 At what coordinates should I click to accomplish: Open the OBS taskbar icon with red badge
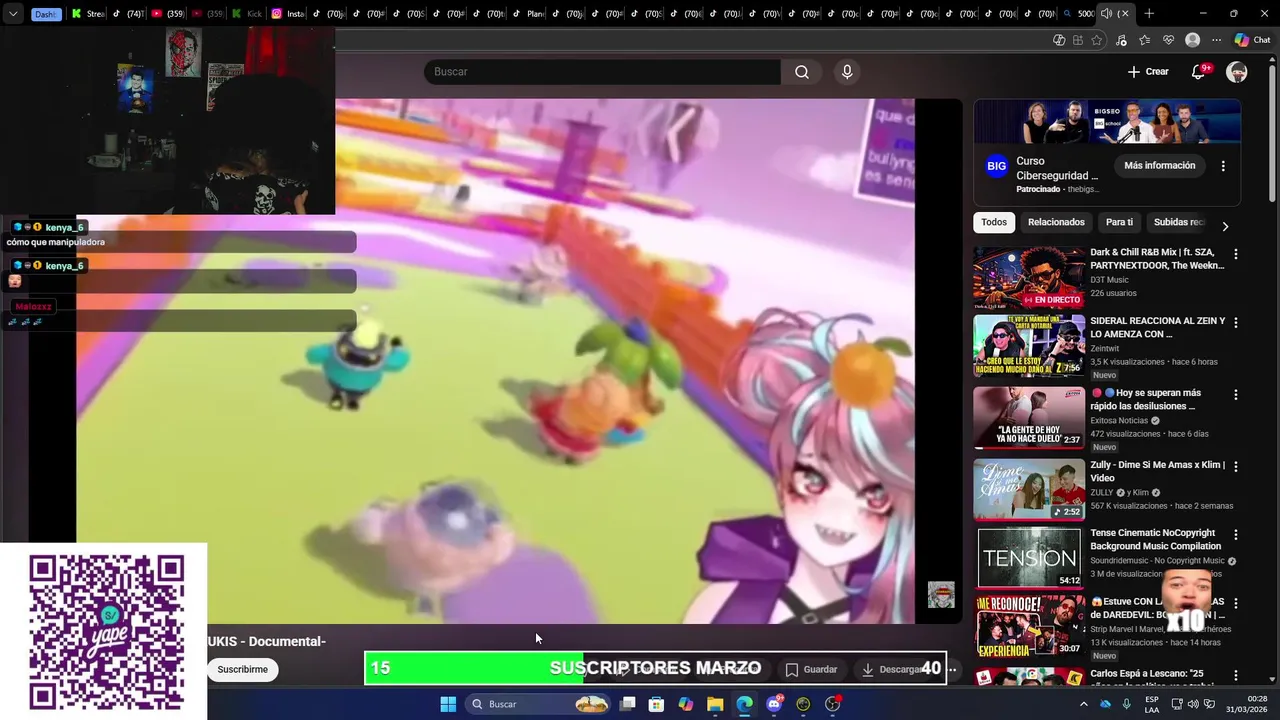coord(833,704)
